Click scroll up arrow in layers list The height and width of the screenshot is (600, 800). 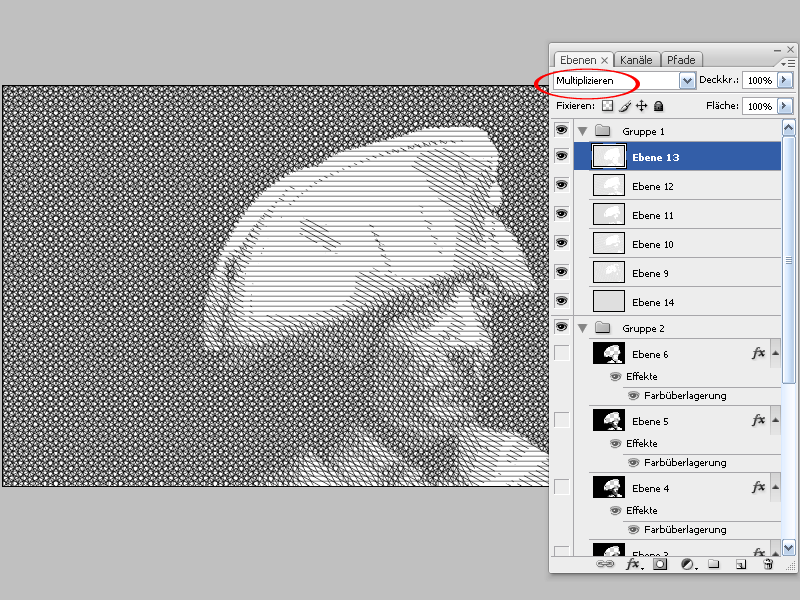(788, 128)
